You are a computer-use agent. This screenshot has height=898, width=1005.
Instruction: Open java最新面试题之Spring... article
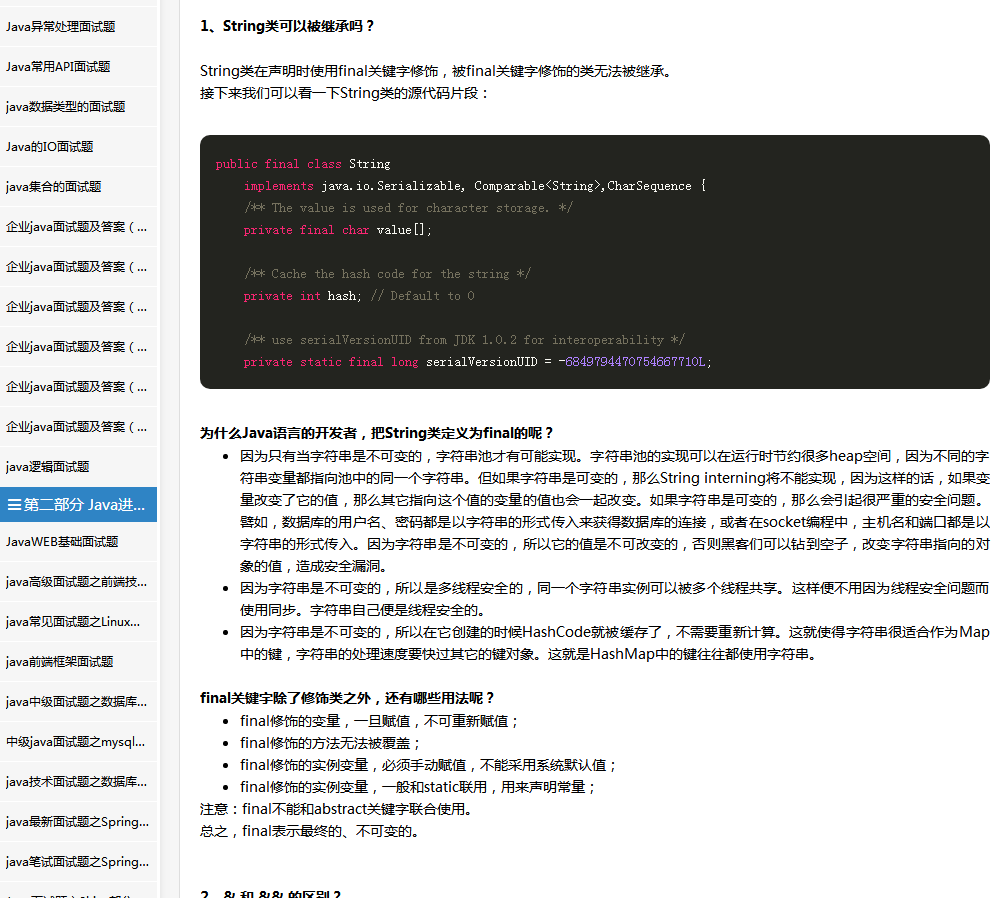[x=77, y=822]
